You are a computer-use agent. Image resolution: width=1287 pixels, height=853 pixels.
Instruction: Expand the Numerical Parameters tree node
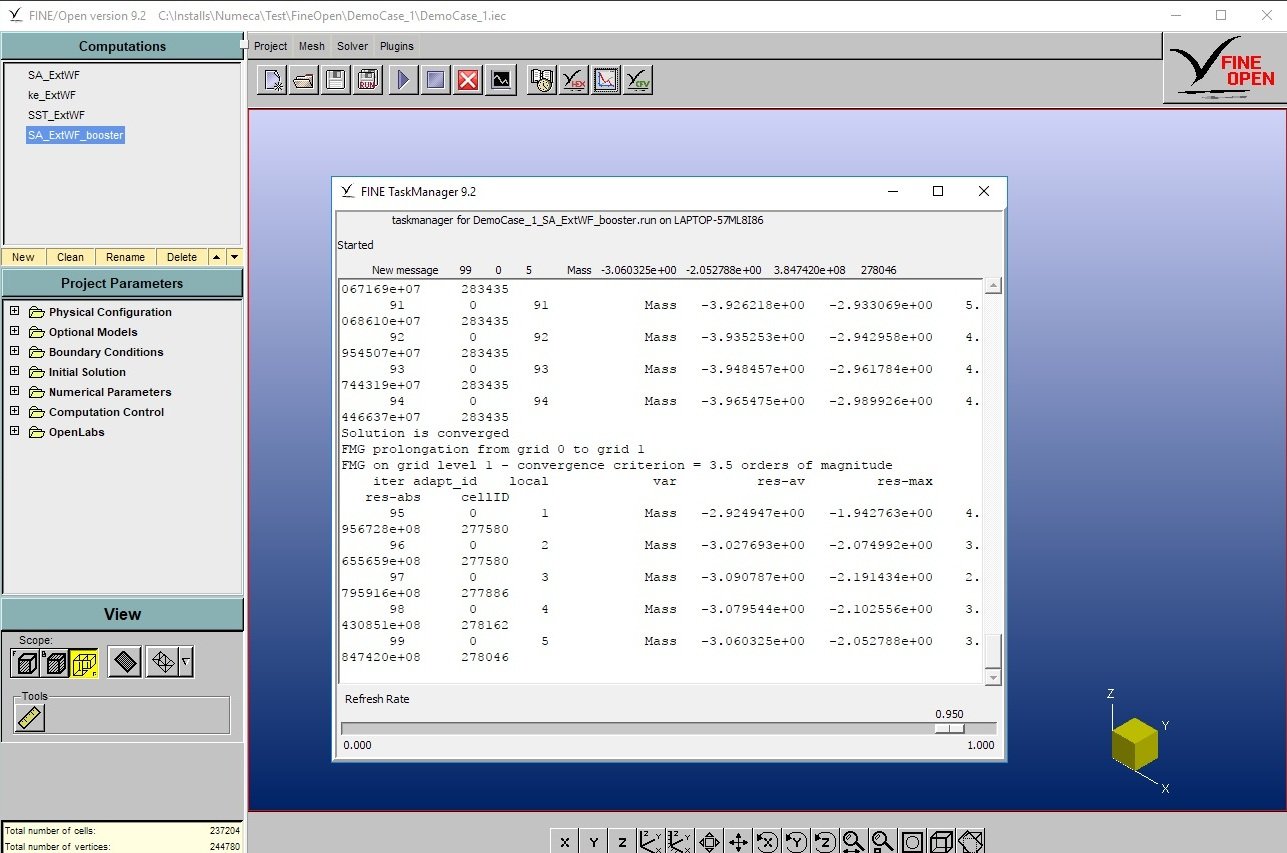pyautogui.click(x=14, y=391)
